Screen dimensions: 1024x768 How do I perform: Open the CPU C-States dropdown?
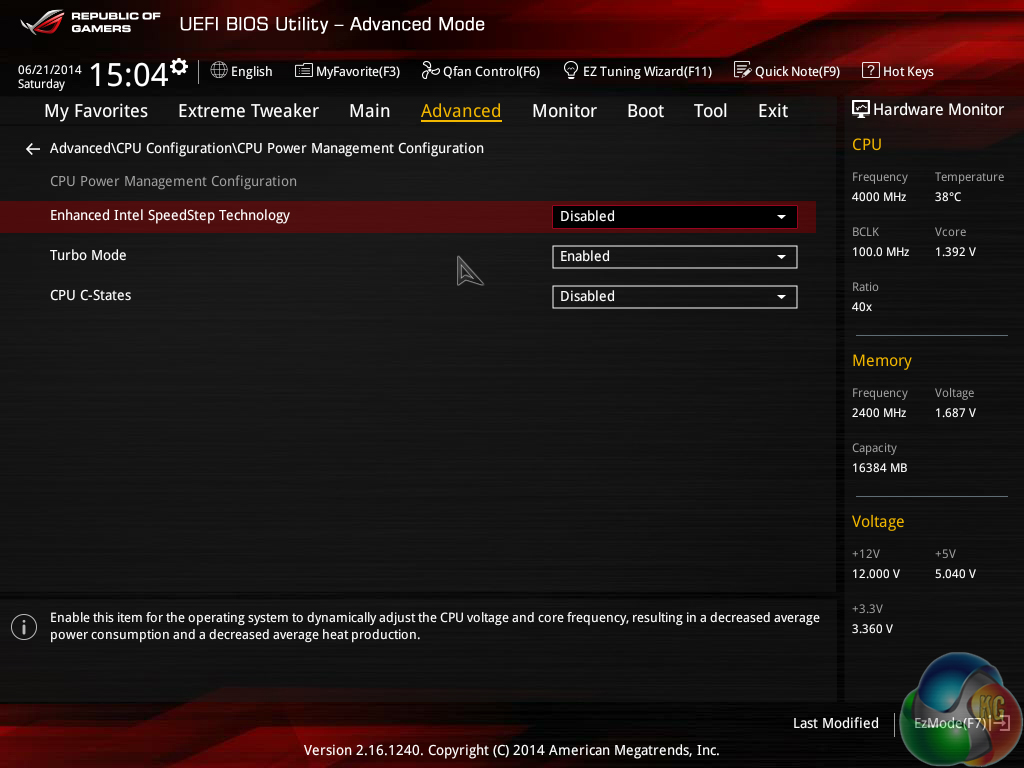[x=675, y=296]
